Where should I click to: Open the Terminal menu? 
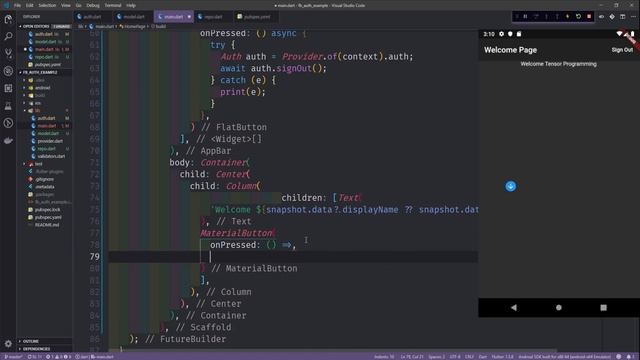pyautogui.click(x=113, y=5)
